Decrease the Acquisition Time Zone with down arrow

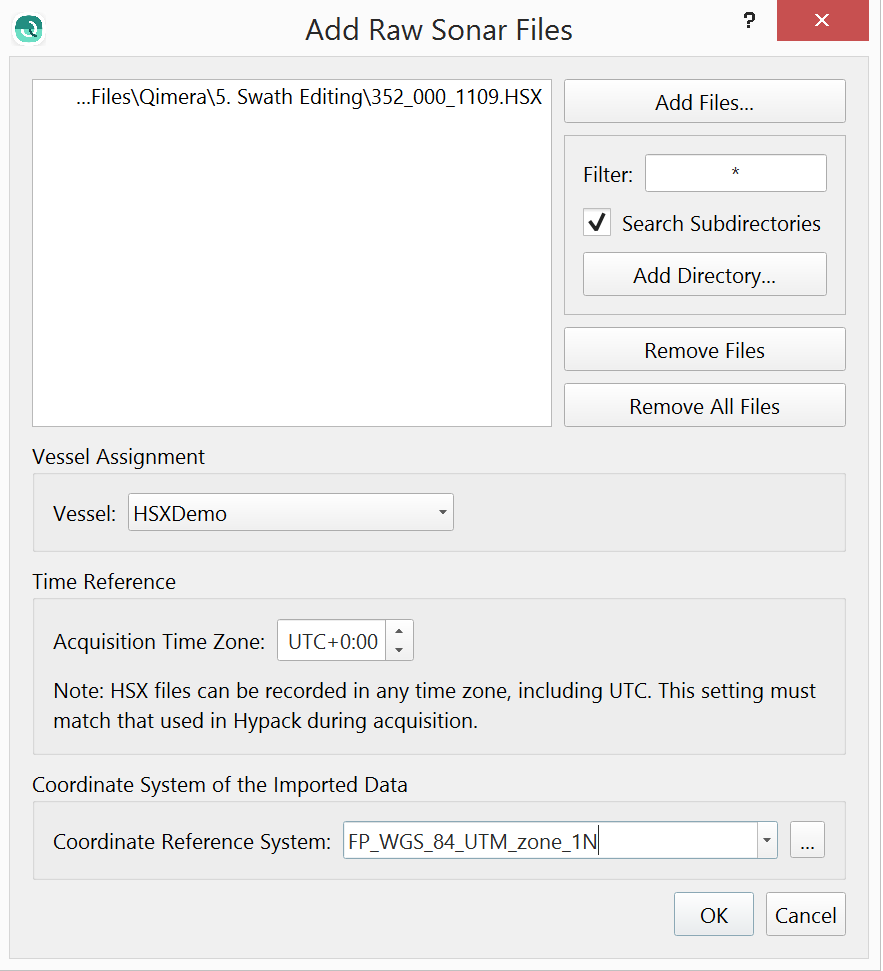point(399,650)
